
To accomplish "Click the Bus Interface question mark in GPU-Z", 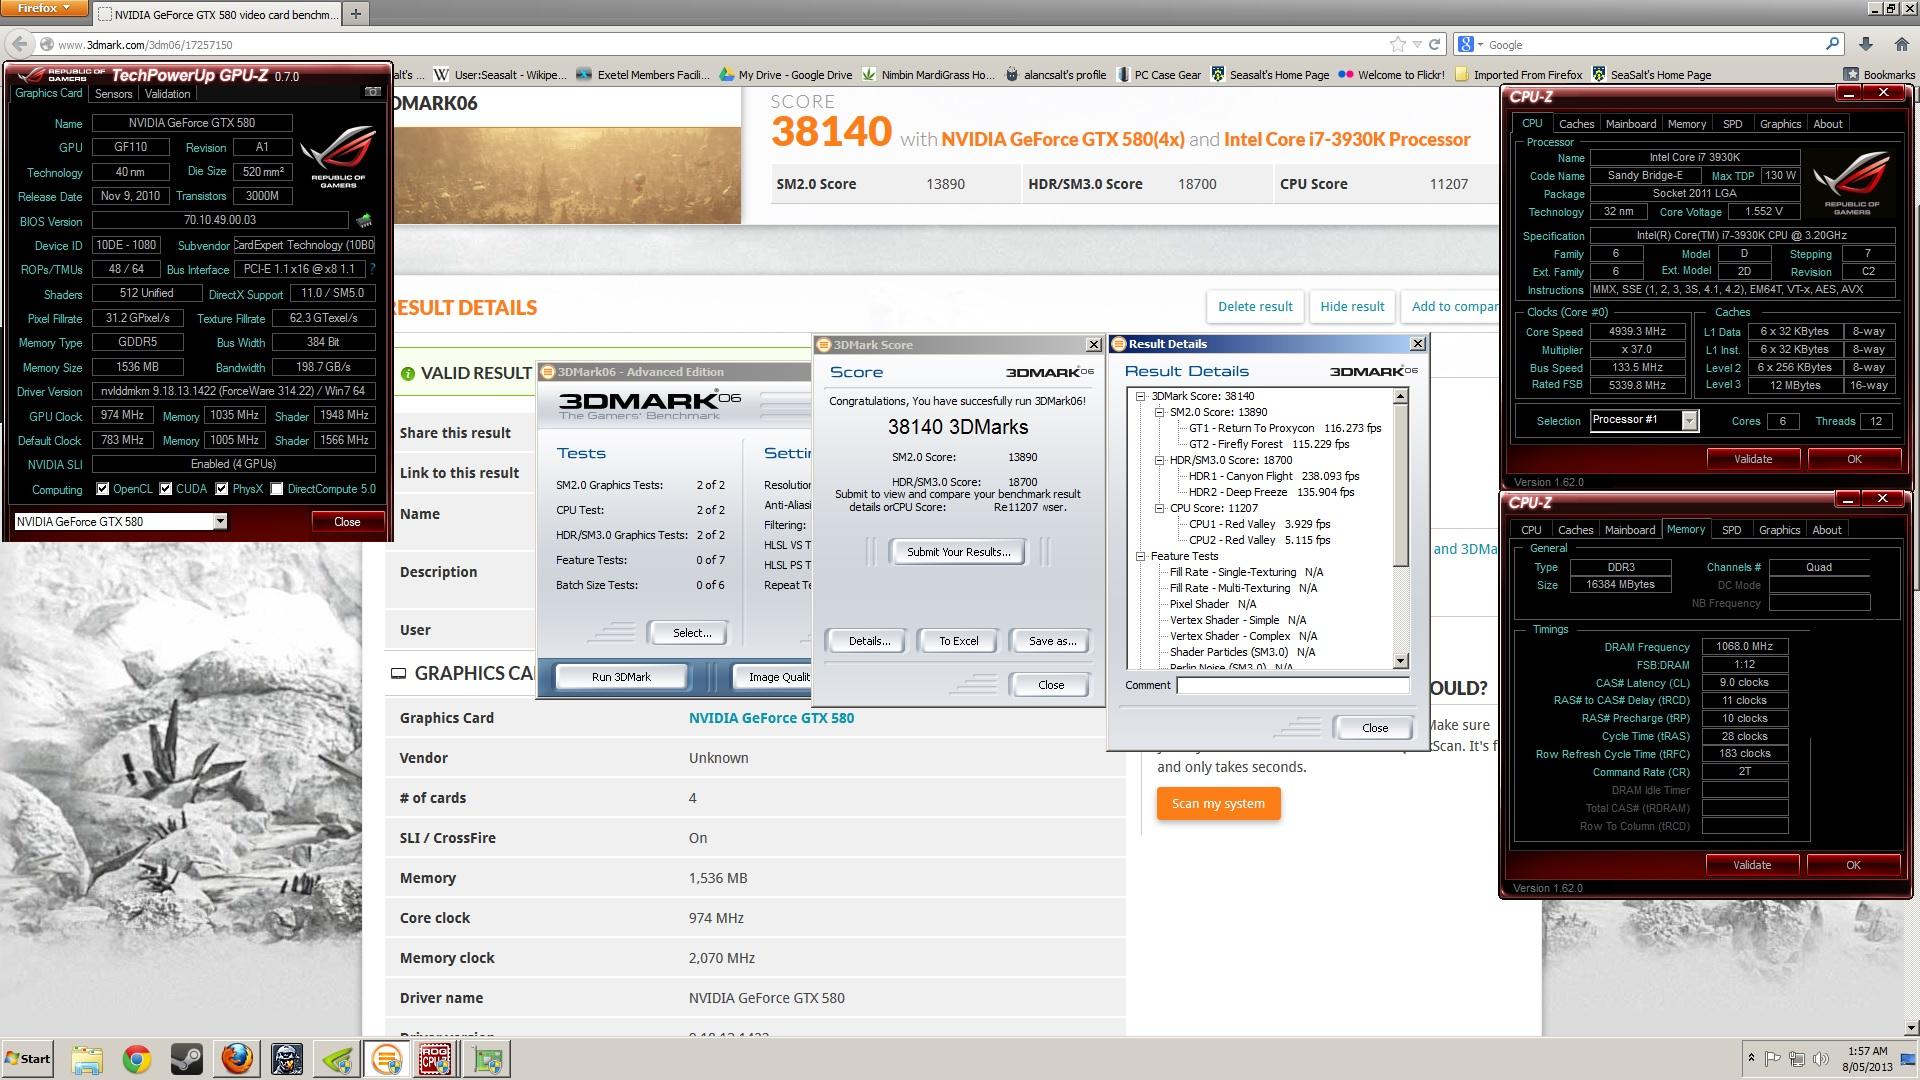I will [372, 269].
